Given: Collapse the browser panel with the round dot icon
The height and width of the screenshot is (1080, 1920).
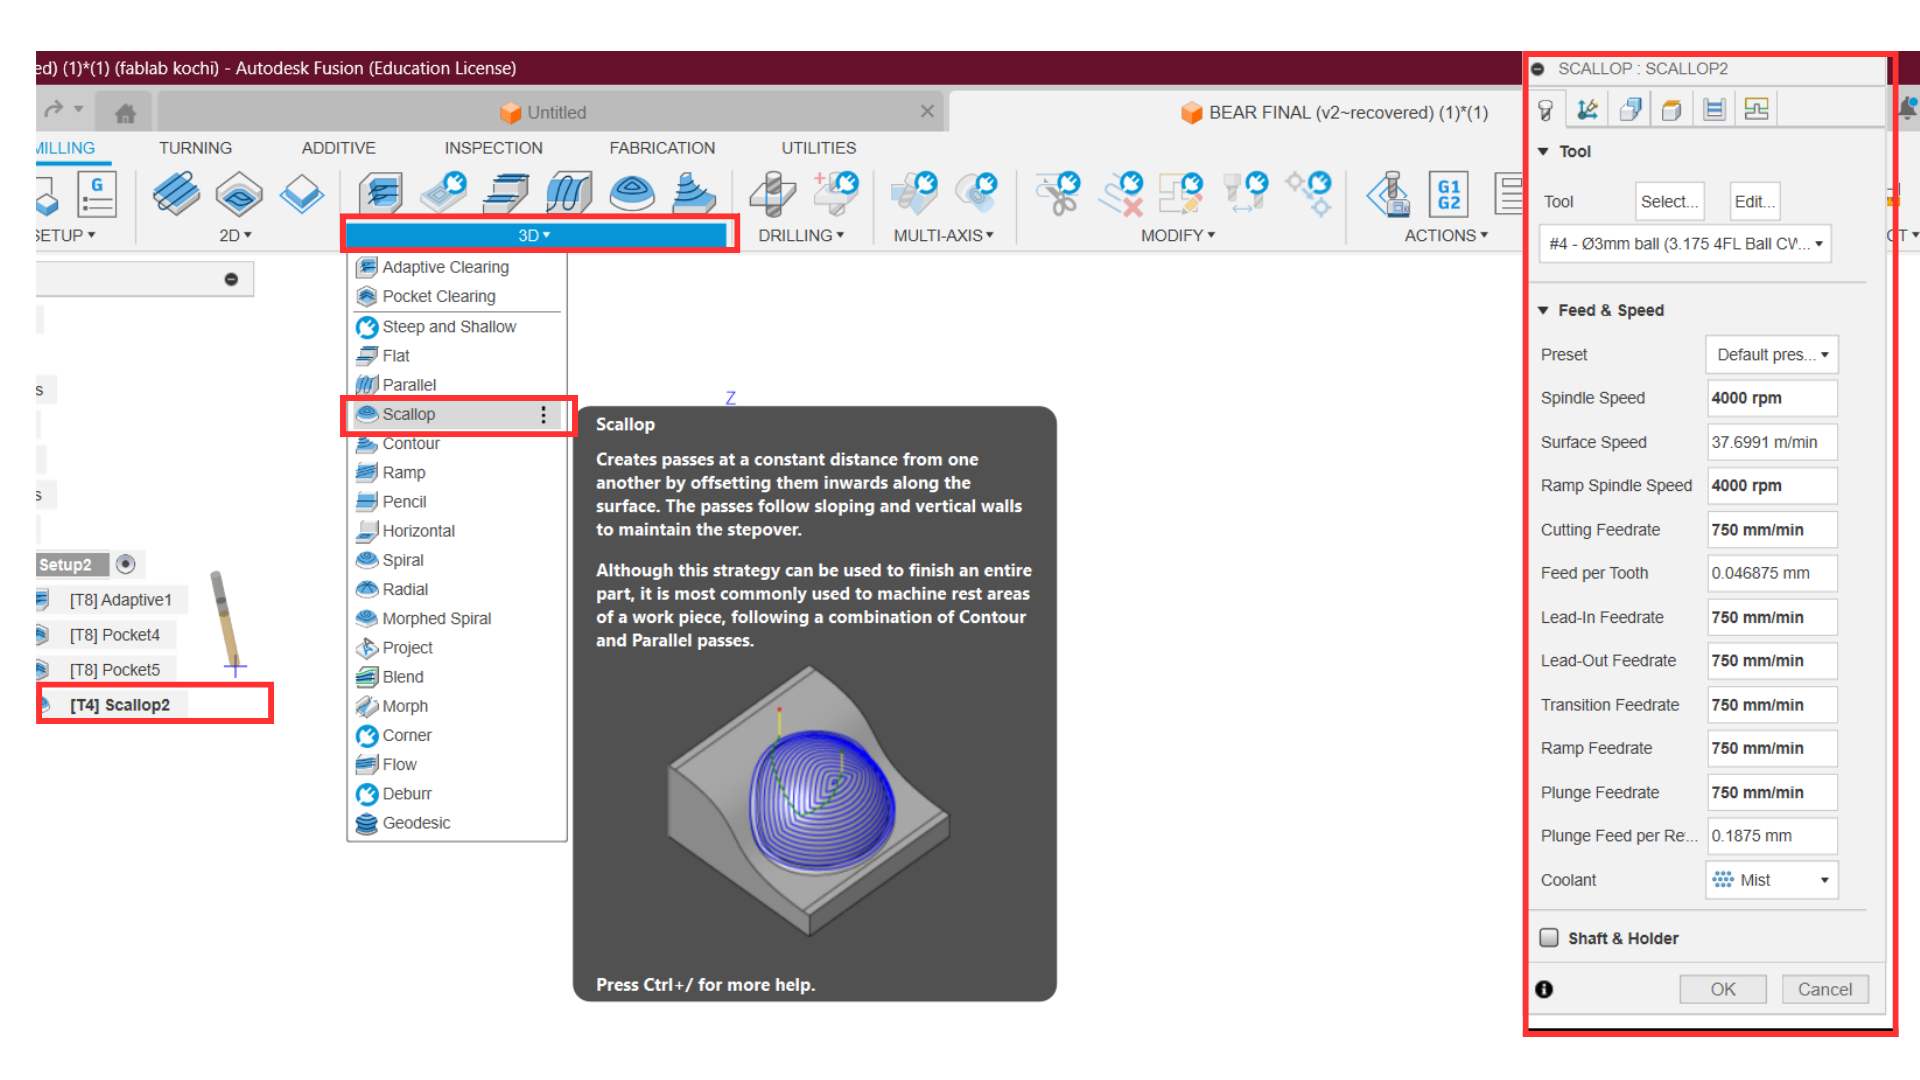Looking at the screenshot, I should pyautogui.click(x=231, y=279).
